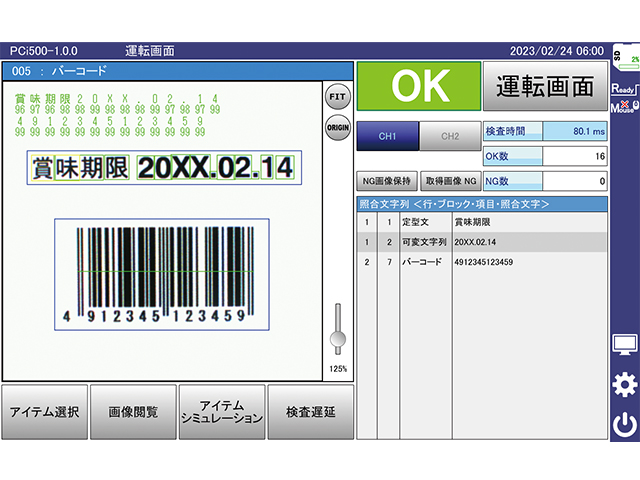Click the NG数 label
The image size is (640, 480).
tap(513, 181)
